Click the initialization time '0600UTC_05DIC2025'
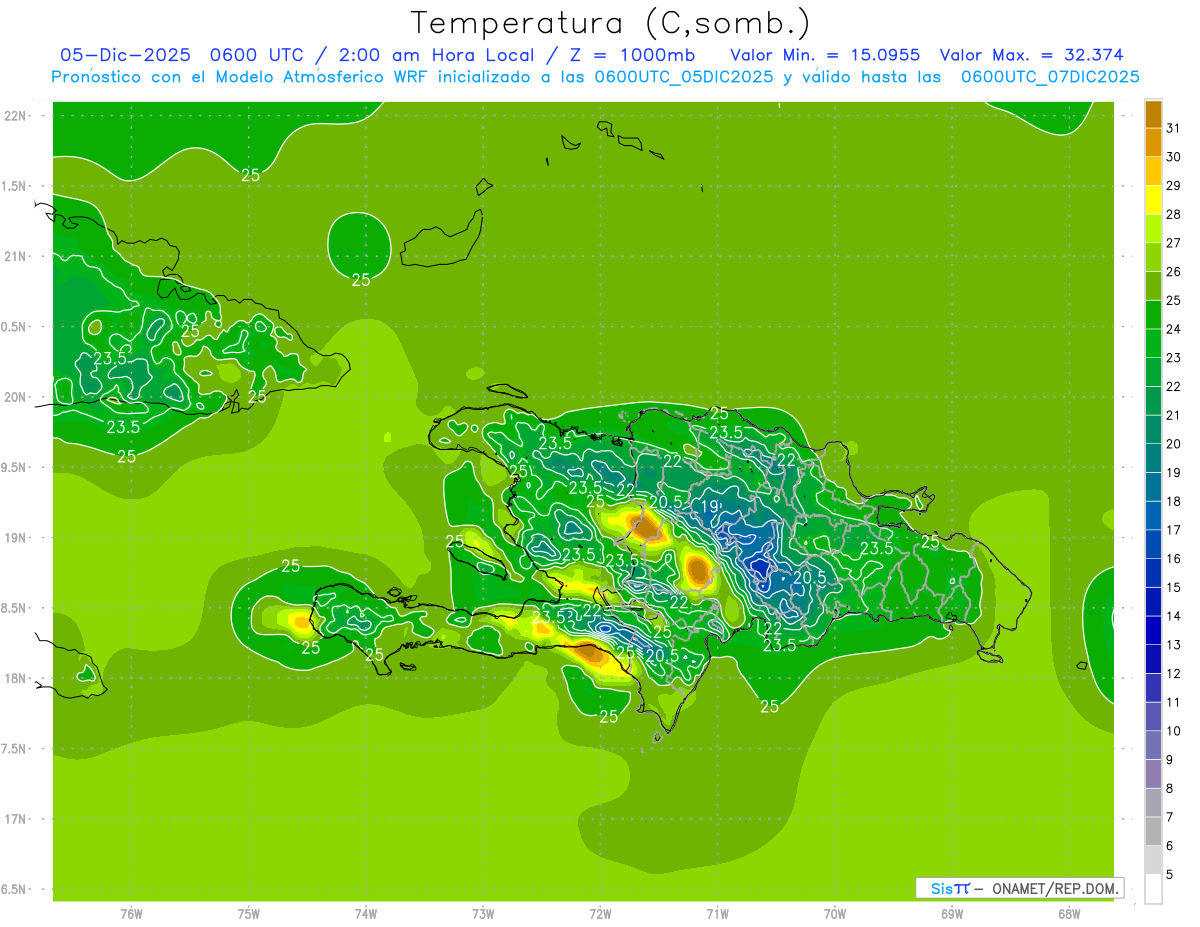Screen dimensions: 1200x927 (x=684, y=77)
